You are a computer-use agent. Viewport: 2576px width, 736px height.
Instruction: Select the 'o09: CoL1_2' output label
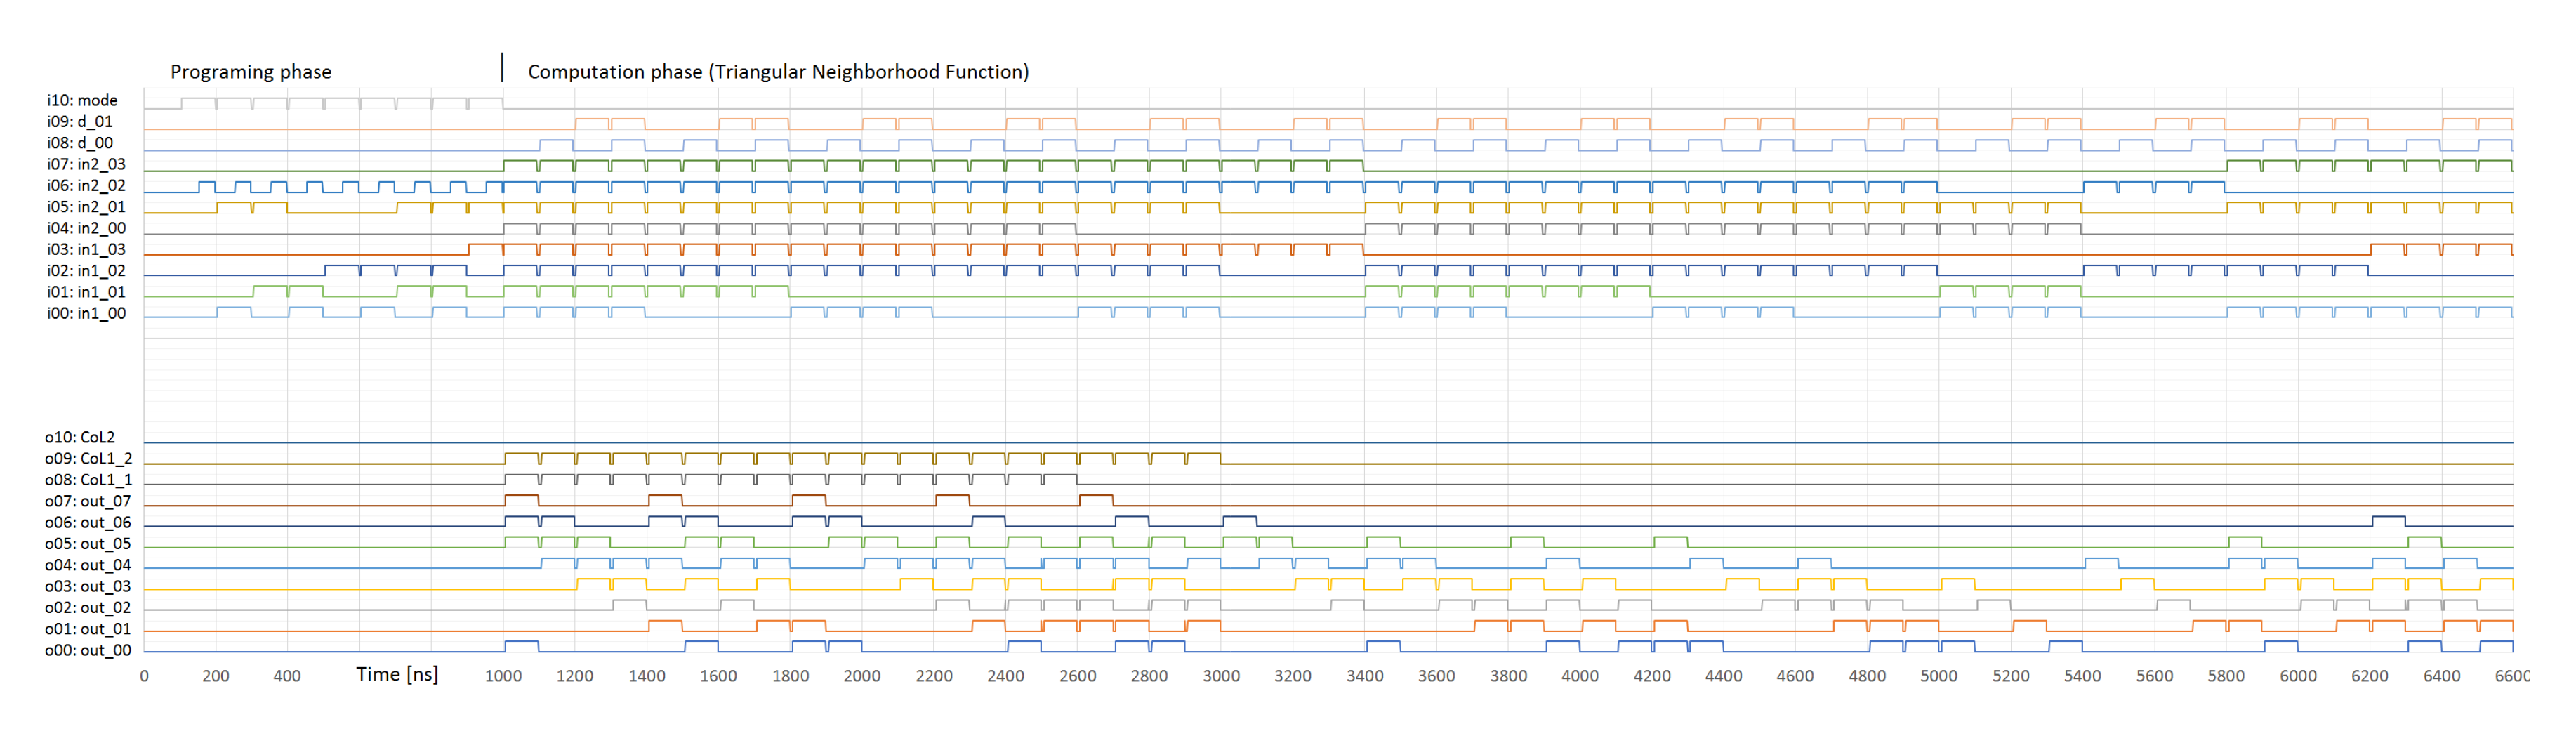coord(88,459)
